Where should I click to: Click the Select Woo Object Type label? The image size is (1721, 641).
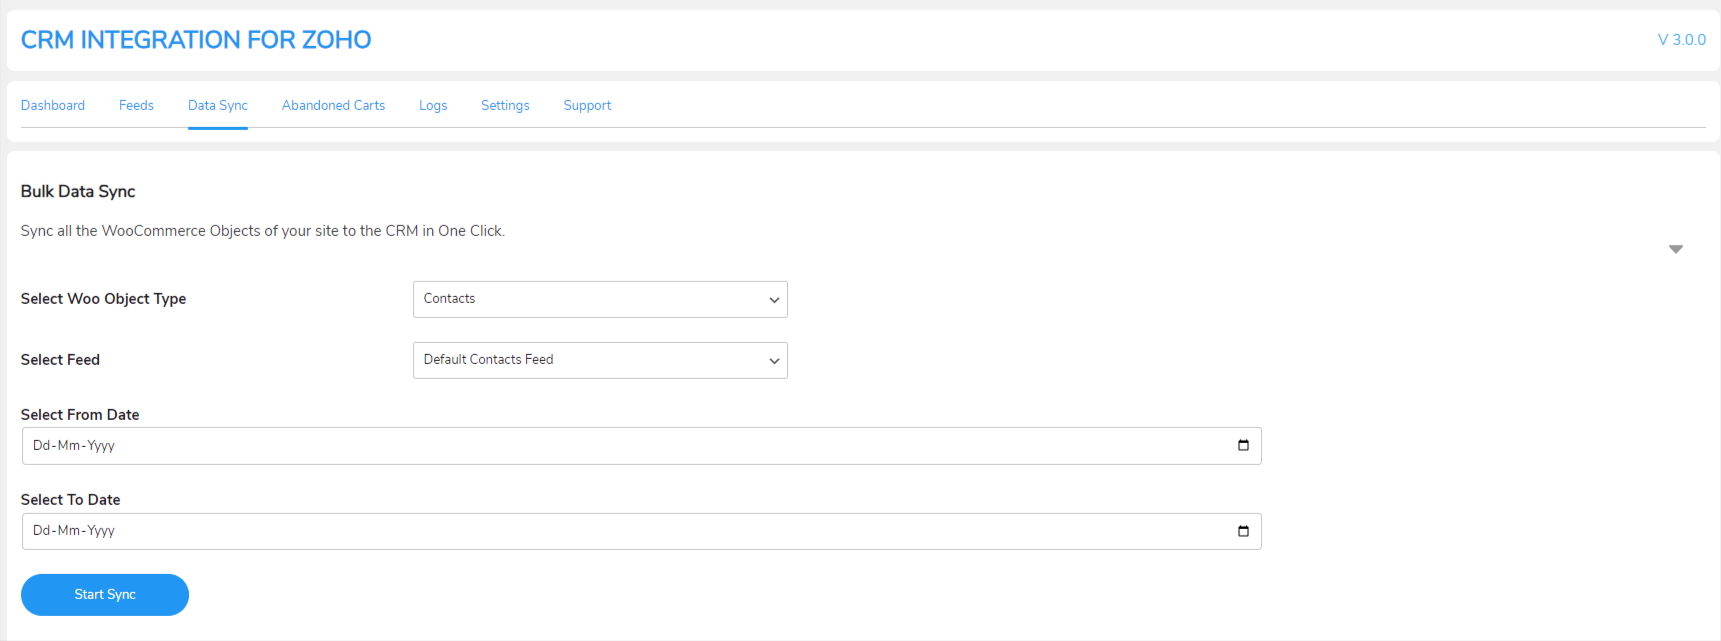(x=103, y=299)
